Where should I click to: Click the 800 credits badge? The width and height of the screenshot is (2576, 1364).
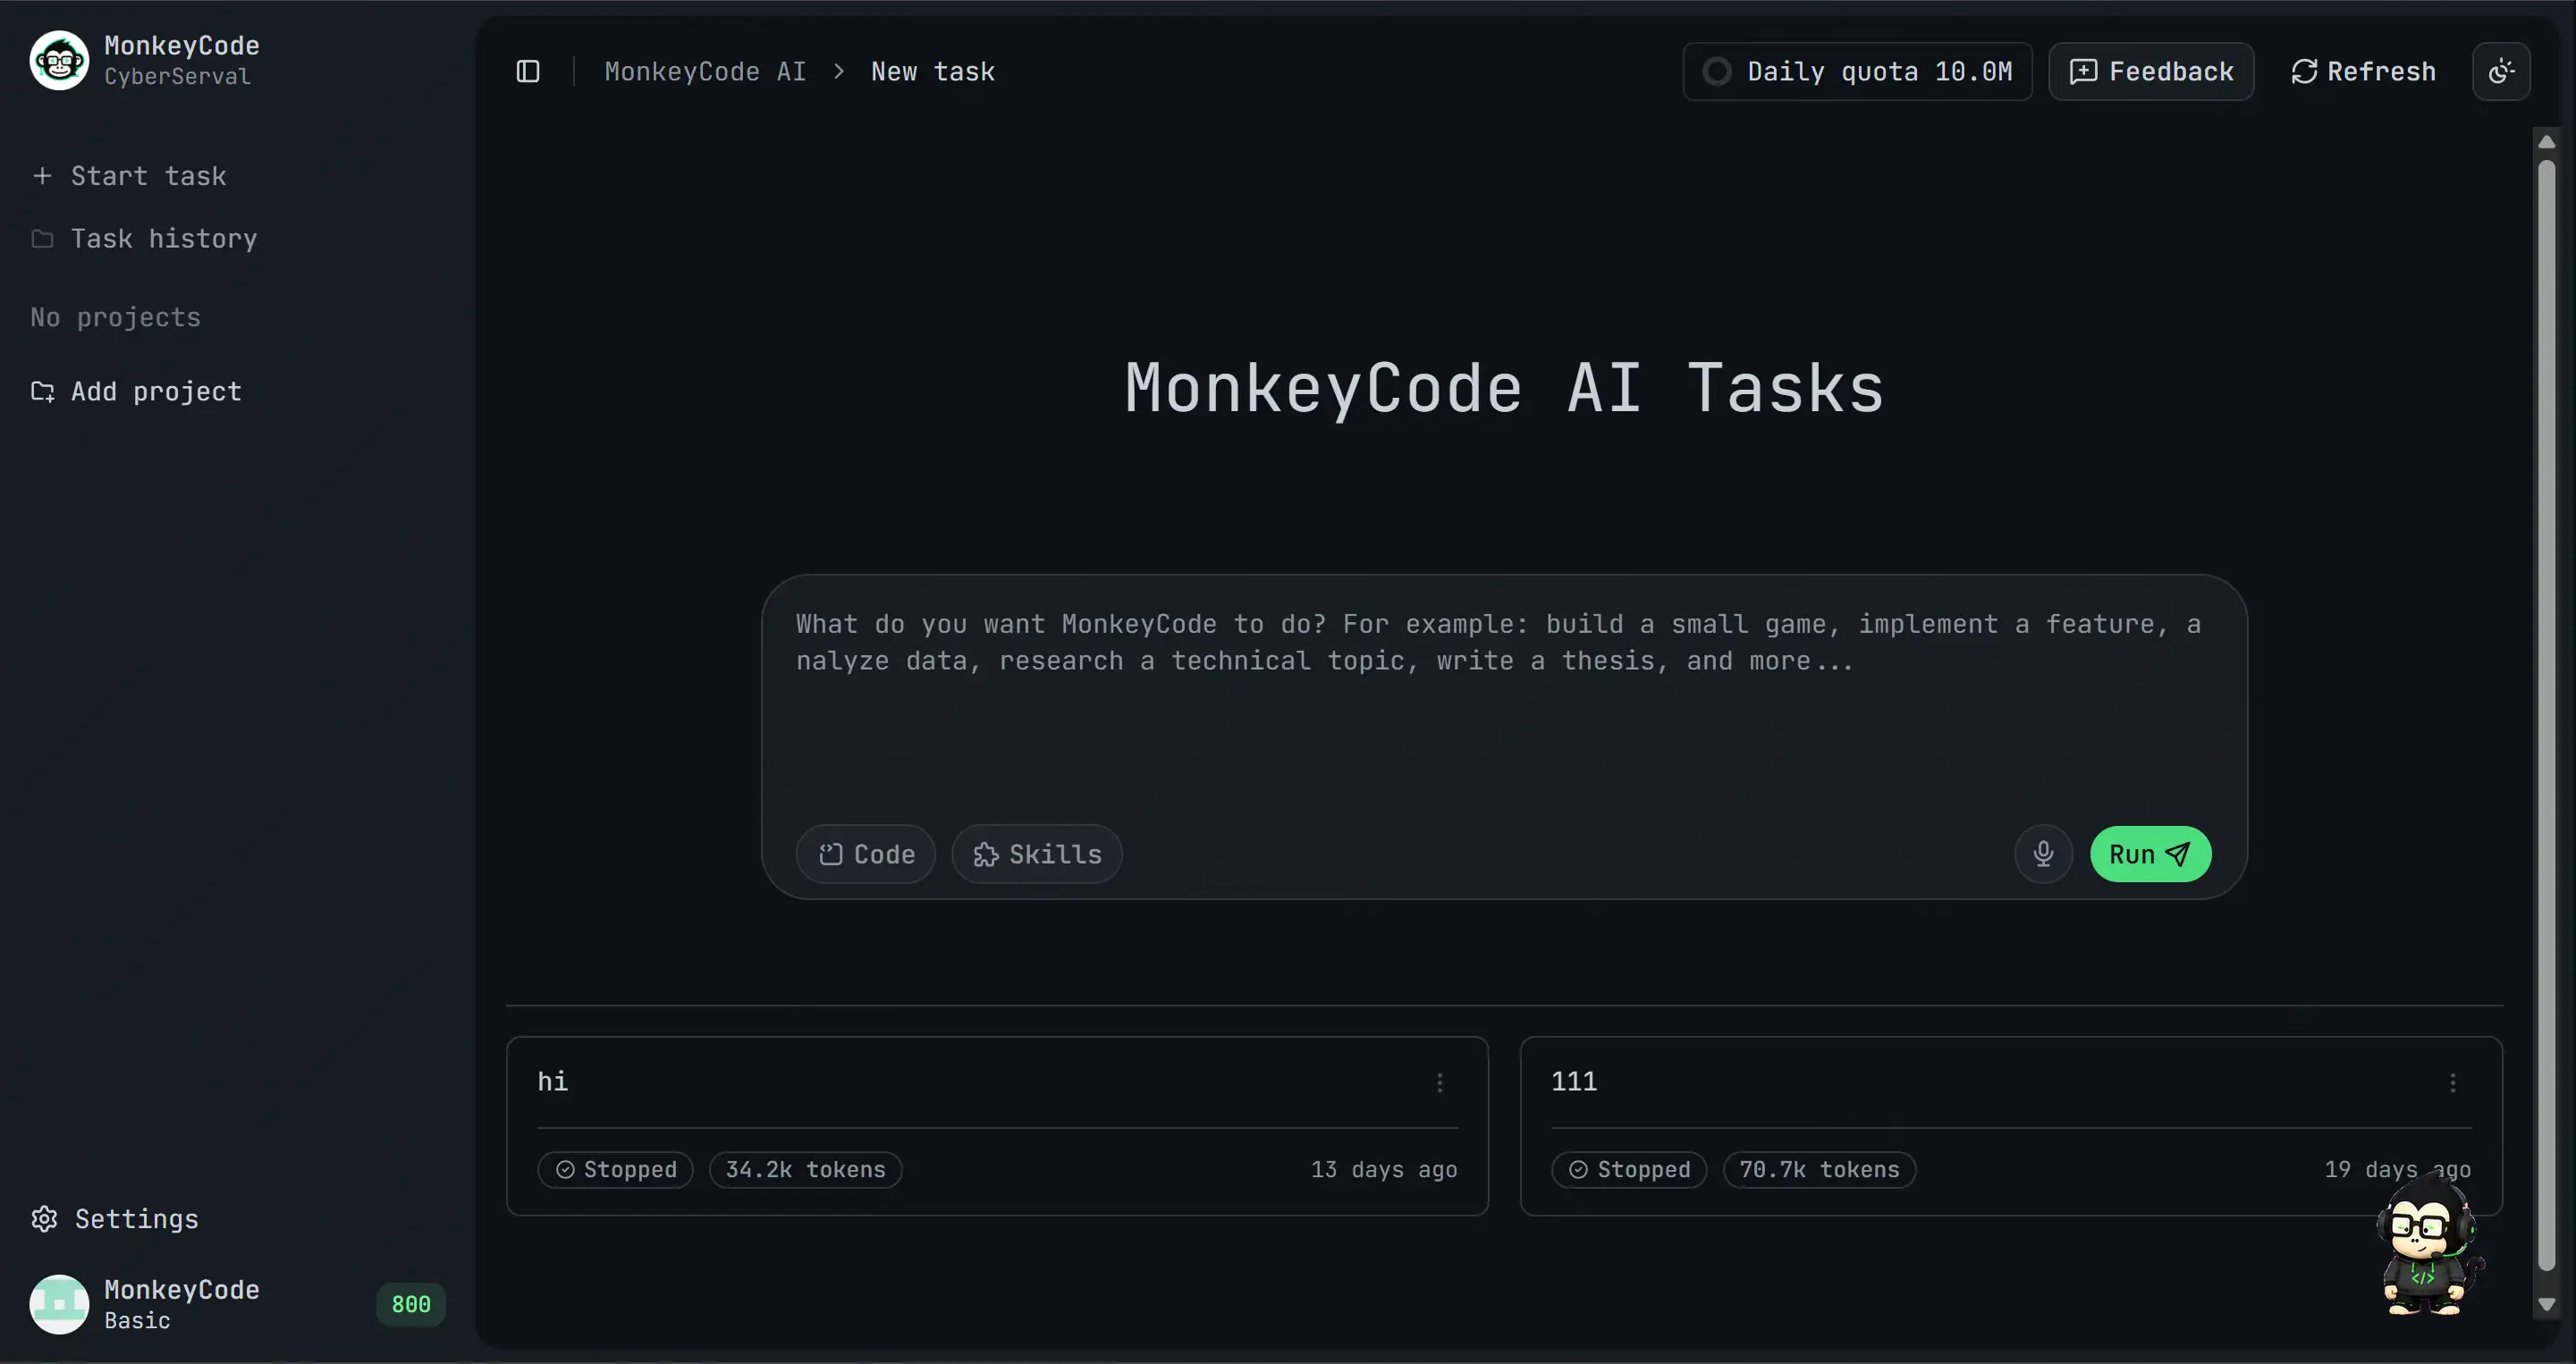click(411, 1304)
